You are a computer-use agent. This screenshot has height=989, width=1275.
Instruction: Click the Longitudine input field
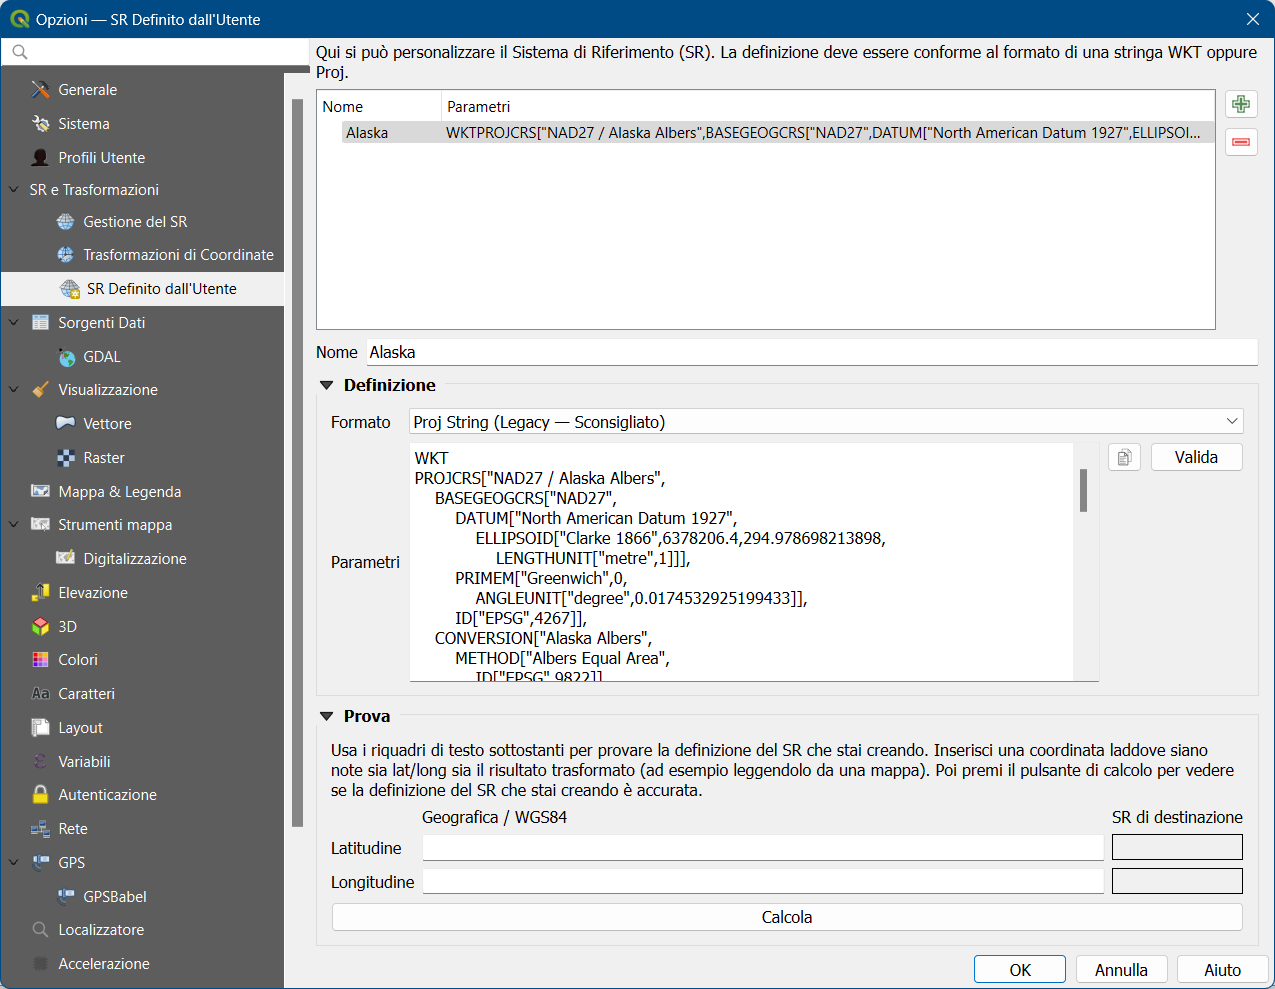point(763,882)
